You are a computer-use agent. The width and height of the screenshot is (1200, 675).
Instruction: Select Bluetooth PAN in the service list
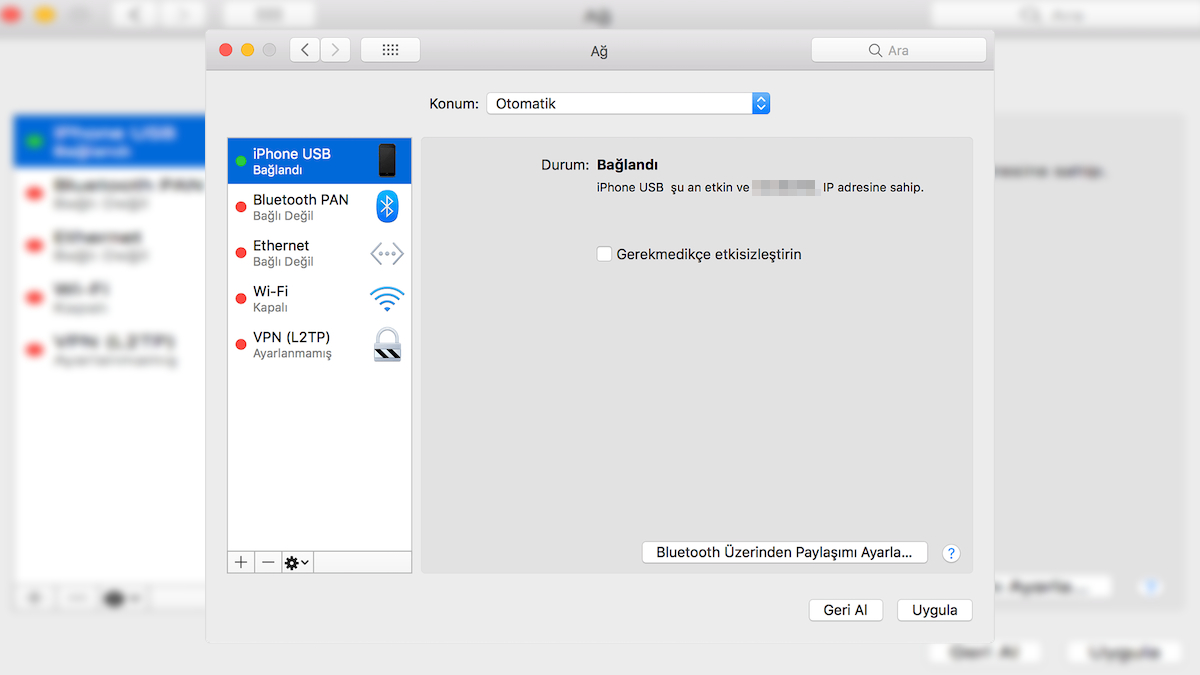coord(319,207)
